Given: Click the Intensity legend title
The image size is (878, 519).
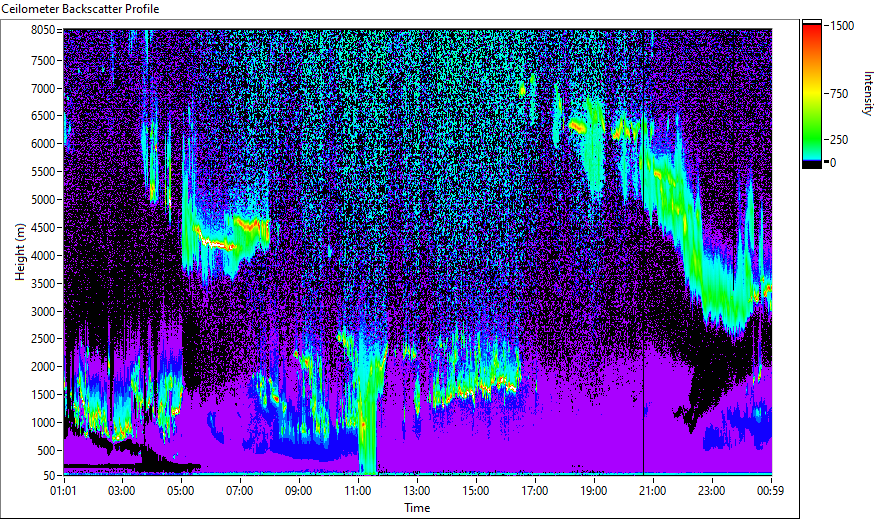Looking at the screenshot, I should [868, 93].
